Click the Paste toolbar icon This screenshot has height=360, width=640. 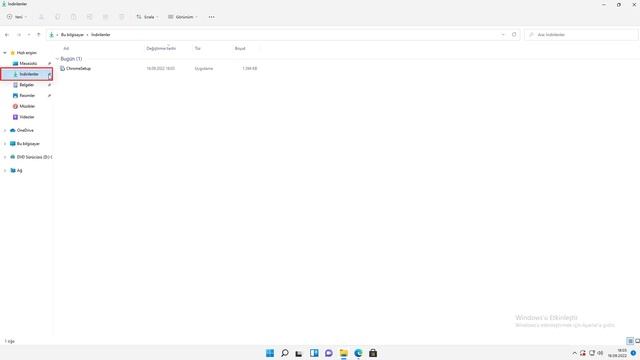(x=73, y=17)
